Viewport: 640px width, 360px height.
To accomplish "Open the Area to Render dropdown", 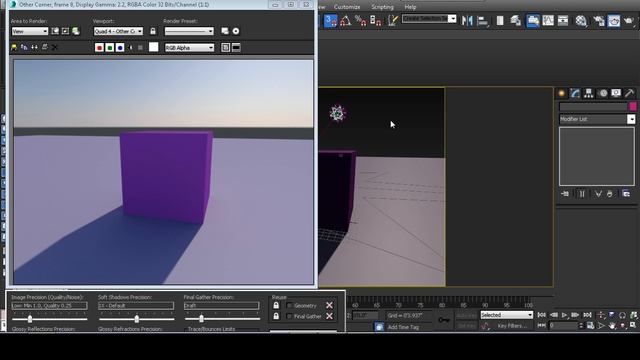I will [29, 31].
